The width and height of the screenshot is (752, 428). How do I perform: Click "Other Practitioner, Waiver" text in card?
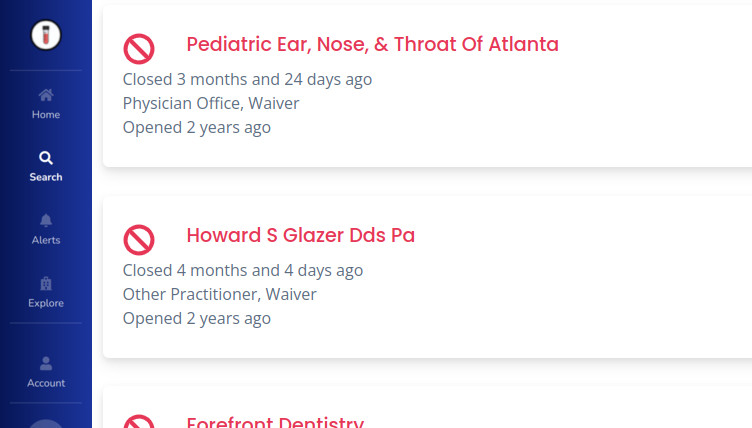(220, 294)
